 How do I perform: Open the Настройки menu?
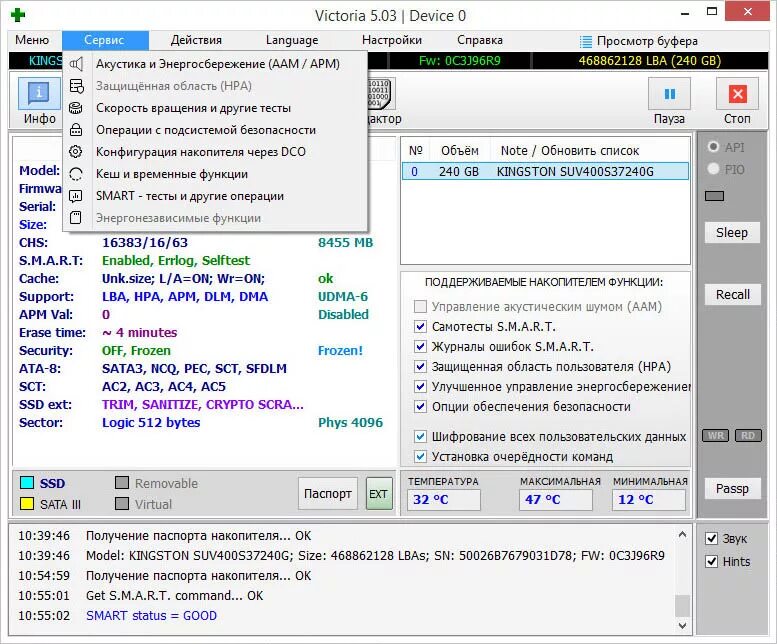tap(391, 40)
